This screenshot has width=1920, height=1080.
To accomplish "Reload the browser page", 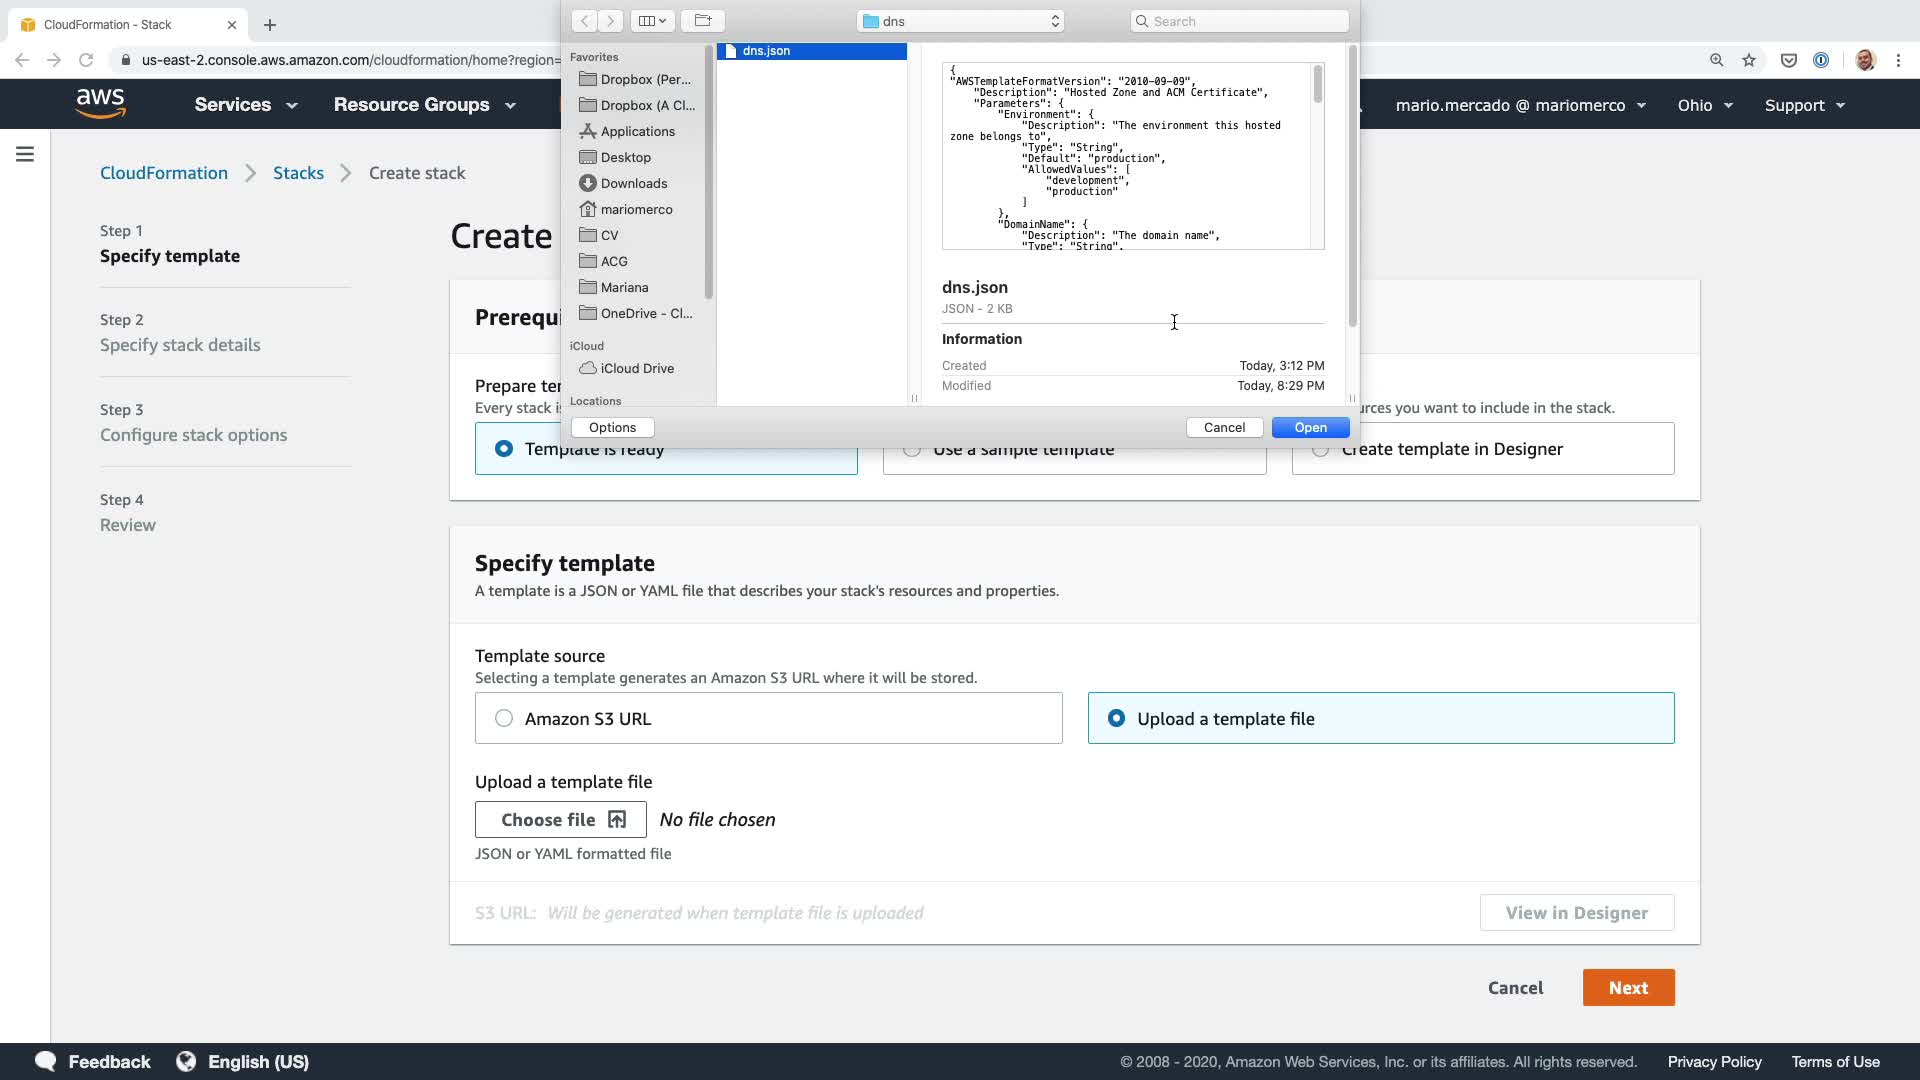I will pyautogui.click(x=86, y=60).
